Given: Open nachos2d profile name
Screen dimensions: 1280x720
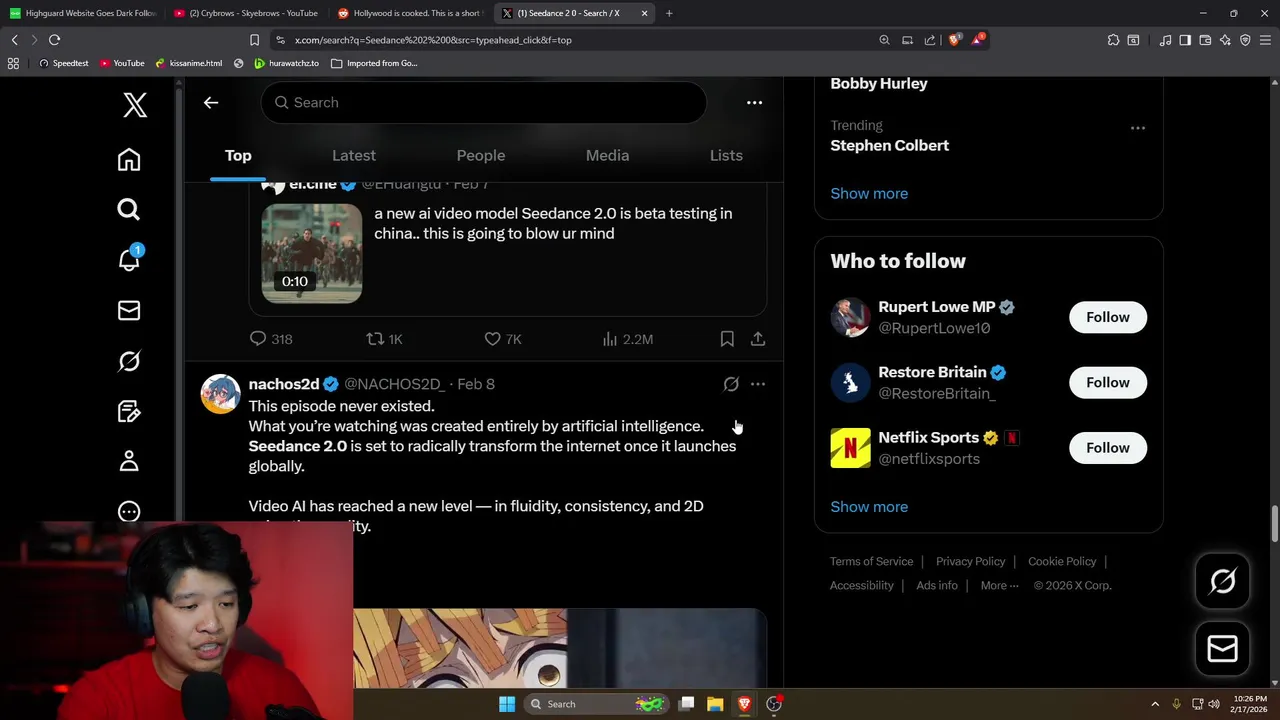Looking at the screenshot, I should click(284, 384).
